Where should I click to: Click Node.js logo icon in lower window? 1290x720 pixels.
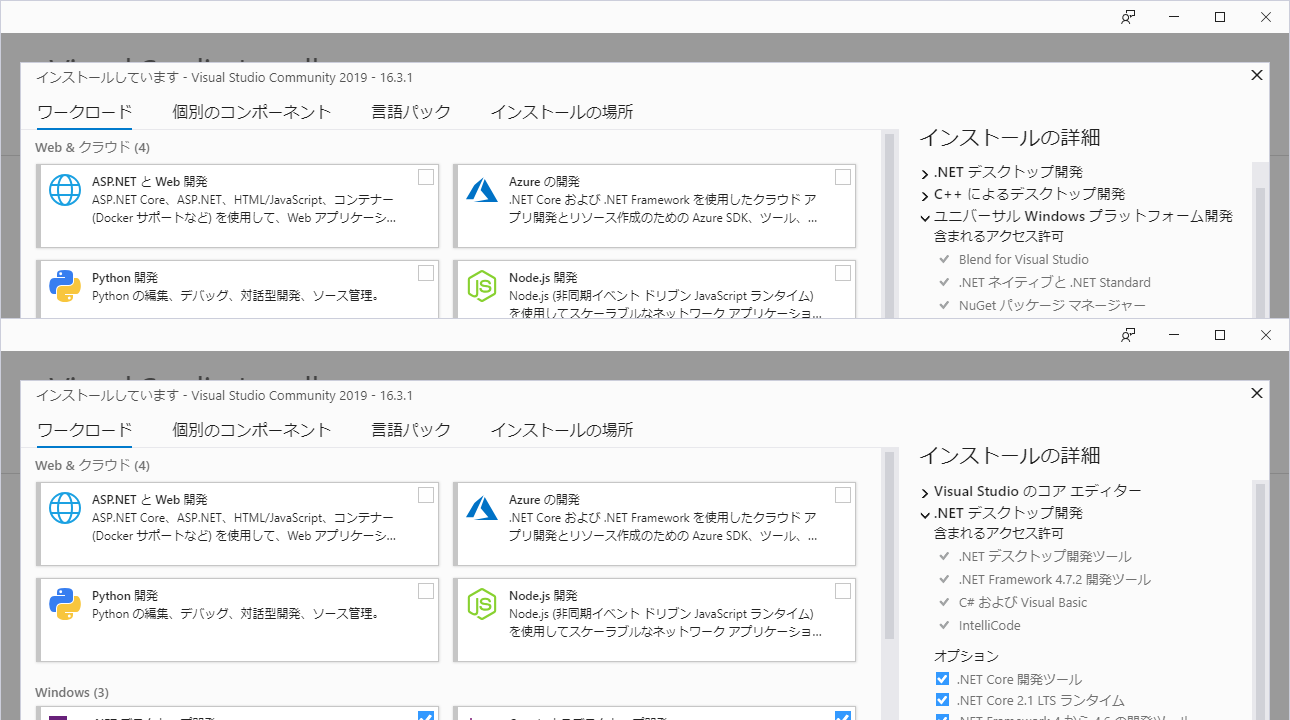(x=482, y=604)
